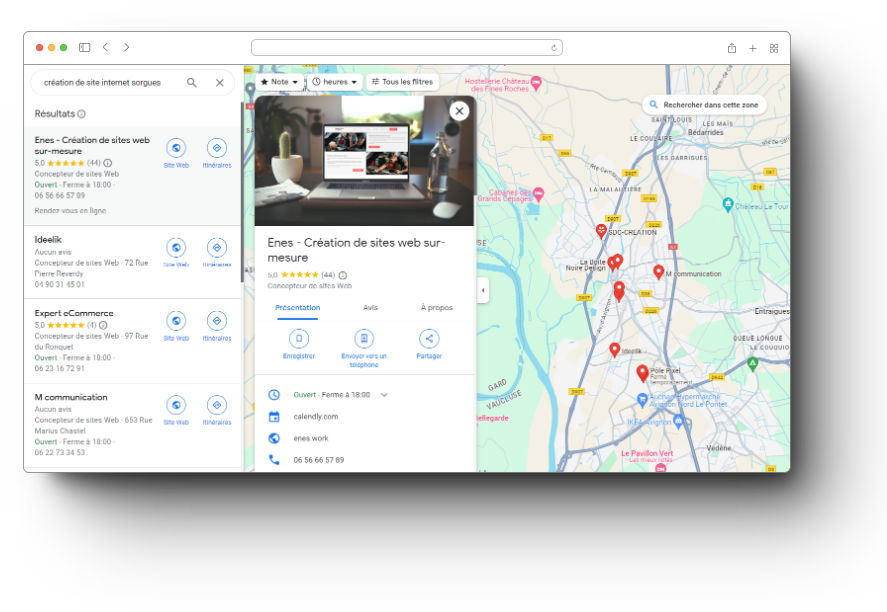Screen dimensions: 887x612
Task: Click the Ideelik map pin
Action: (615, 350)
